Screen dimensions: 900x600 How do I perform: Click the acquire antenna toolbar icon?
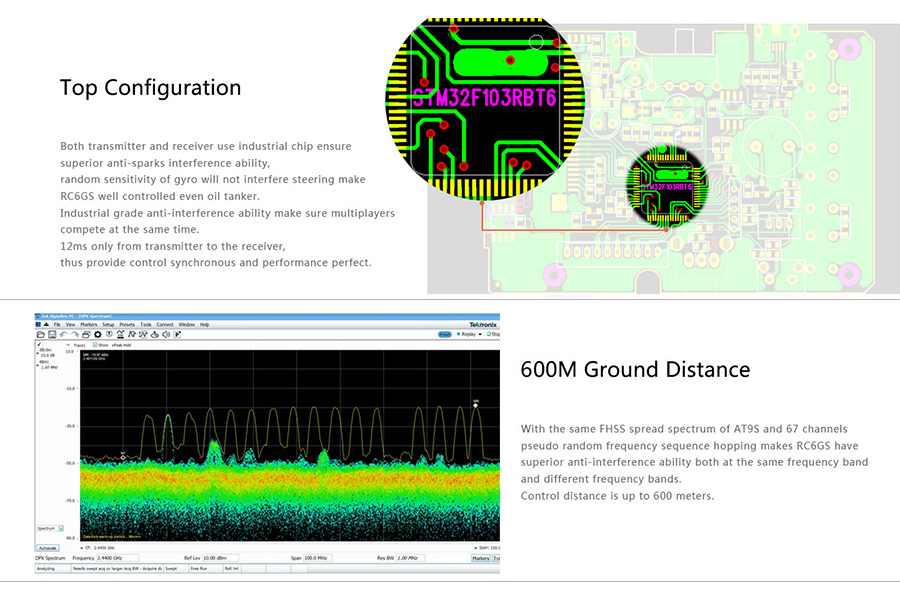(x=121, y=335)
